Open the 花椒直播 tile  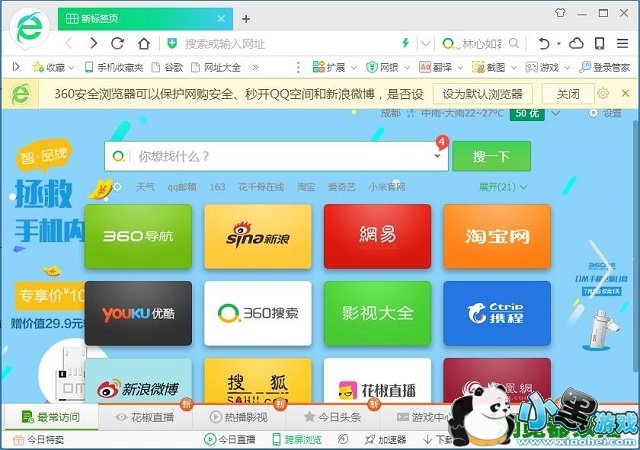pyautogui.click(x=378, y=381)
